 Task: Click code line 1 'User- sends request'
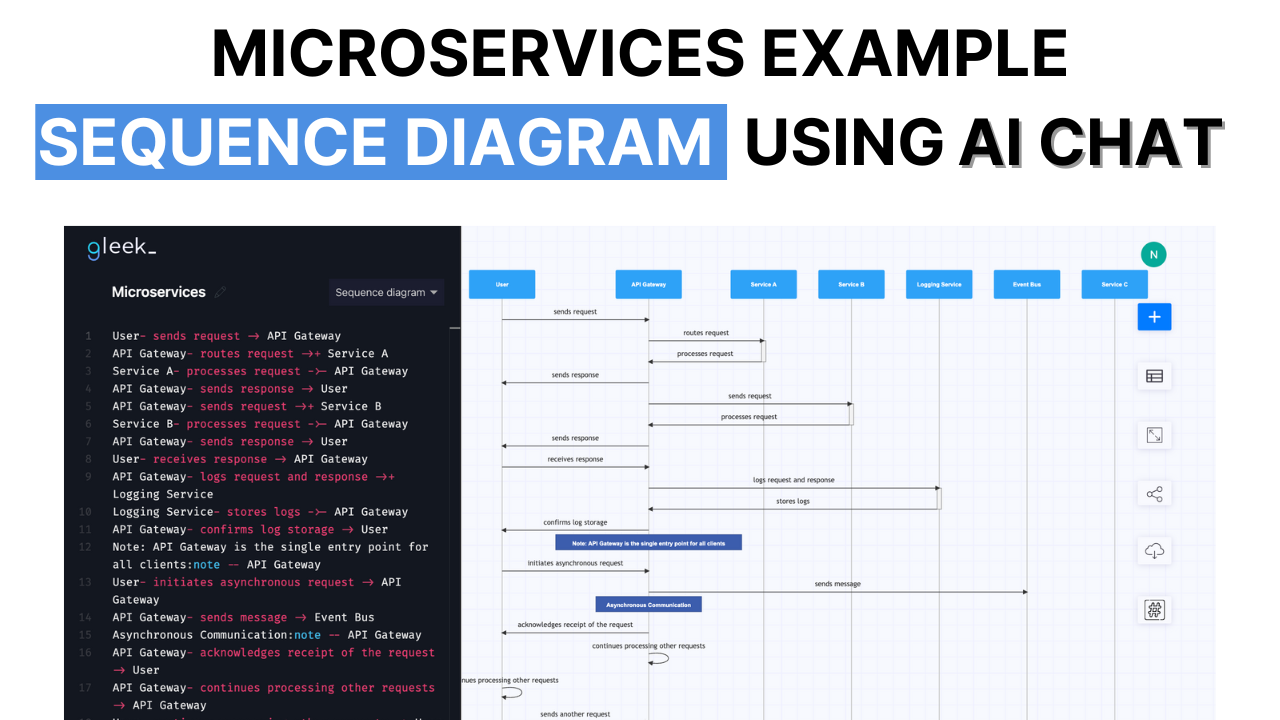pyautogui.click(x=226, y=336)
